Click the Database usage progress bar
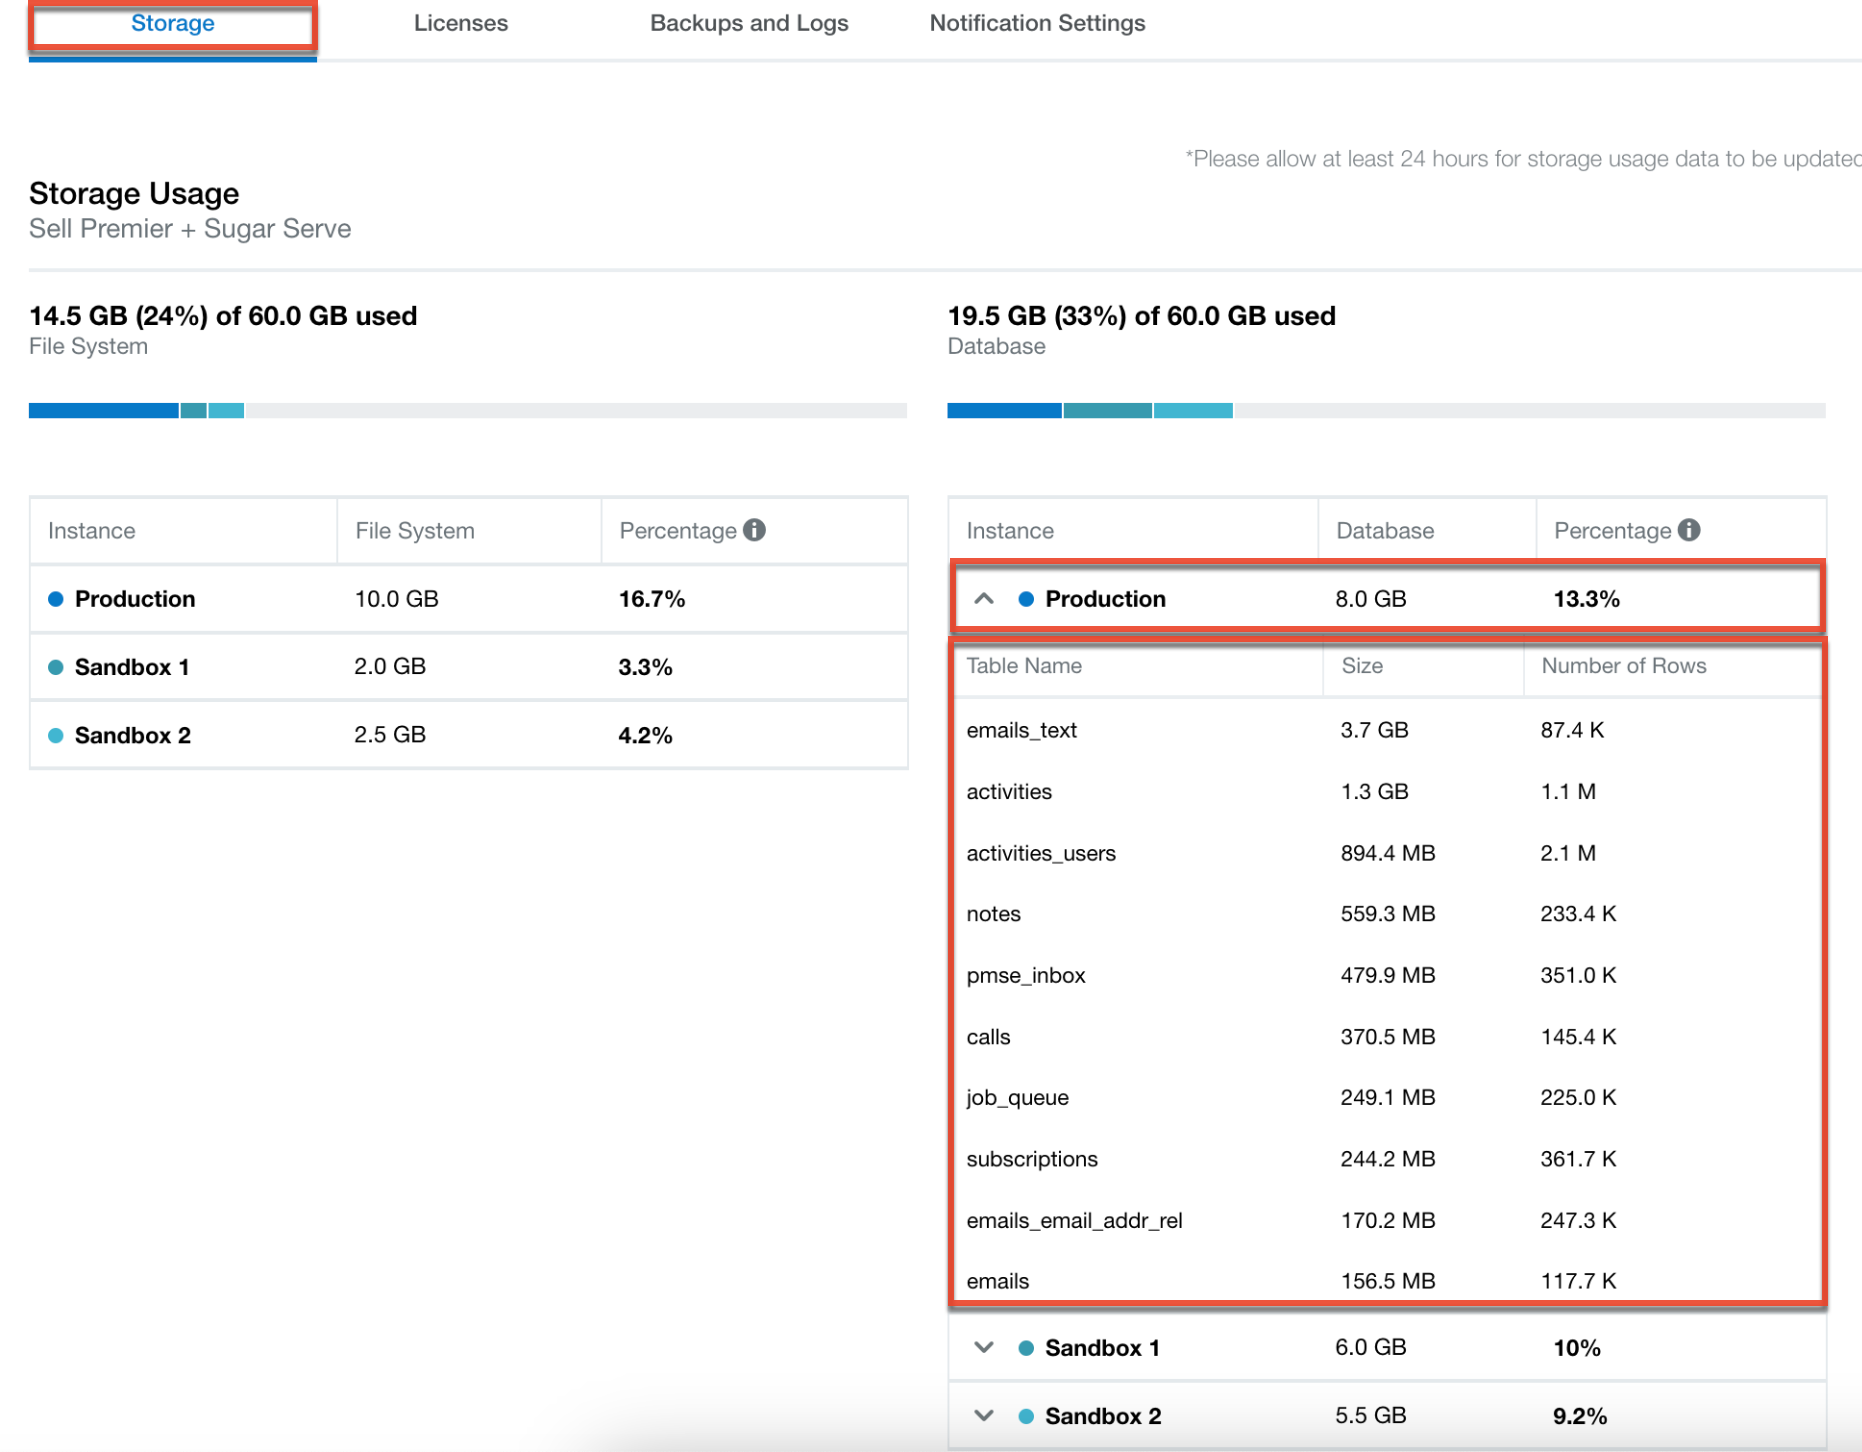 1385,410
